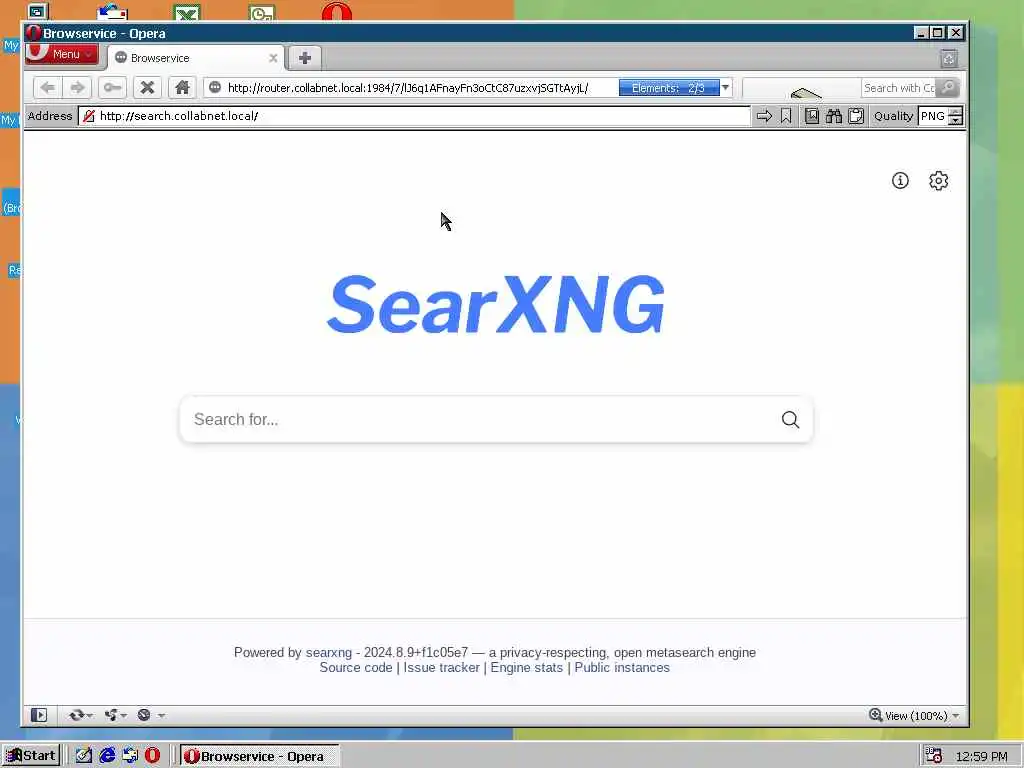
Task: Open the SearXNG info about icon
Action: [900, 181]
